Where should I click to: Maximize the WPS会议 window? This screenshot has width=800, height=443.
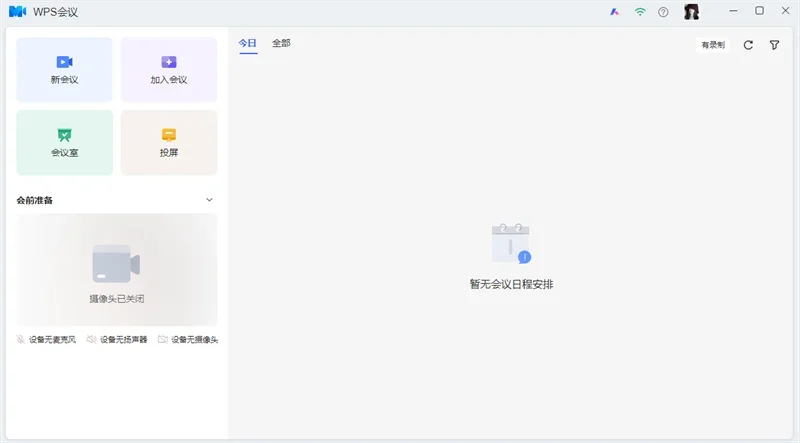(x=759, y=11)
